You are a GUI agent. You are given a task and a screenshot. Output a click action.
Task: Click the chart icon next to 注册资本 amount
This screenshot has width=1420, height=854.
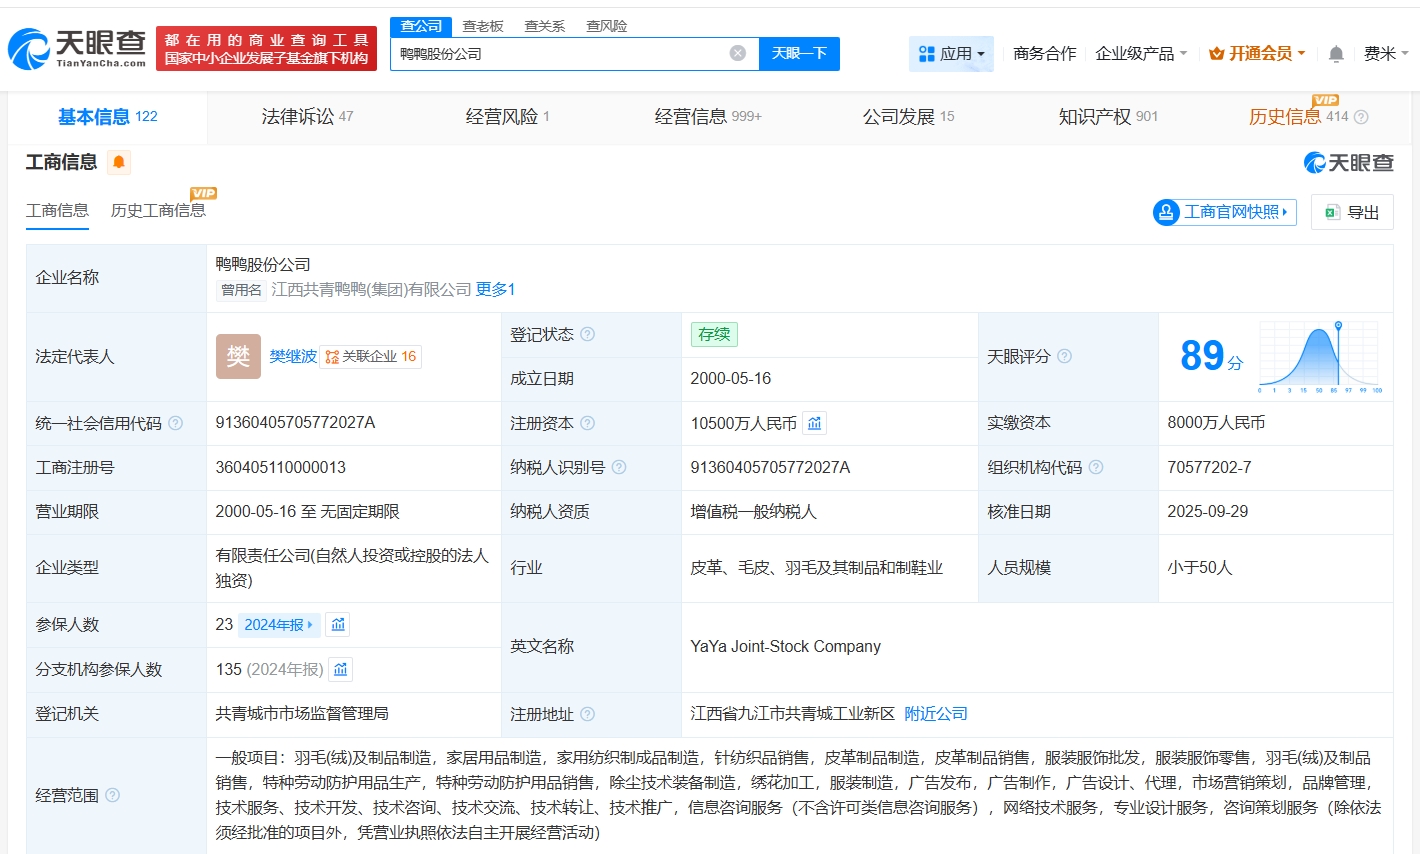(814, 423)
